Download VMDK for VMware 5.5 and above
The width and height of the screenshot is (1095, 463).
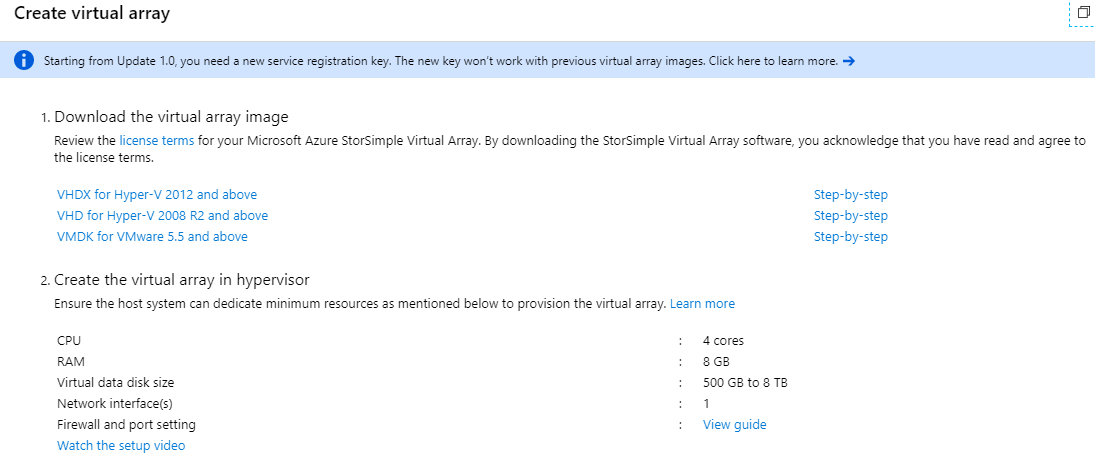152,237
